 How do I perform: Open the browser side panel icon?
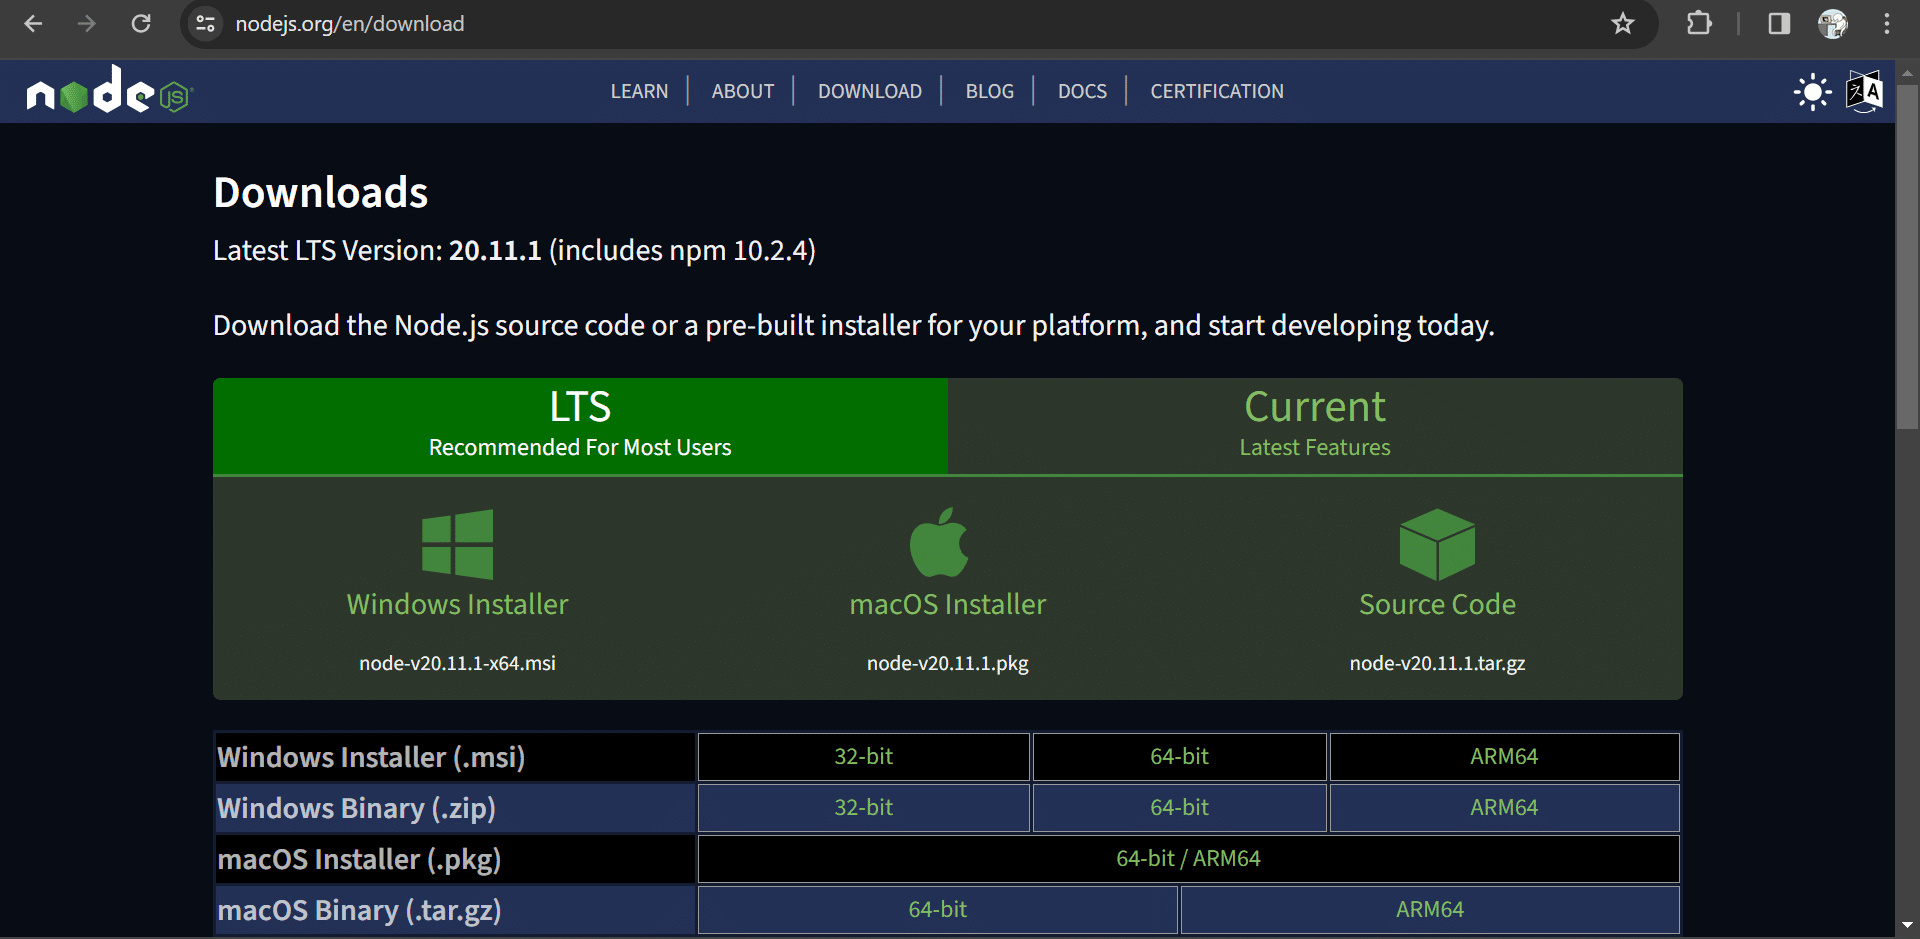tap(1779, 23)
